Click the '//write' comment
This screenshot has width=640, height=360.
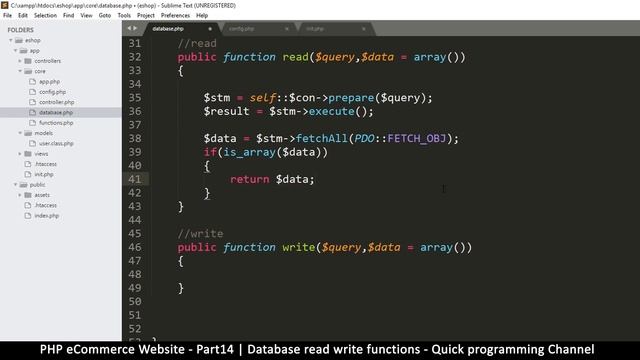coord(200,233)
